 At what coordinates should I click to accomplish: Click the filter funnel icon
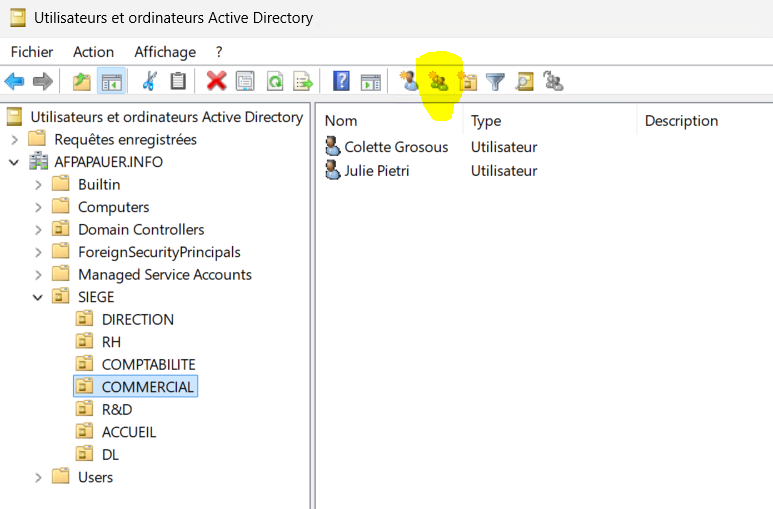coord(495,82)
